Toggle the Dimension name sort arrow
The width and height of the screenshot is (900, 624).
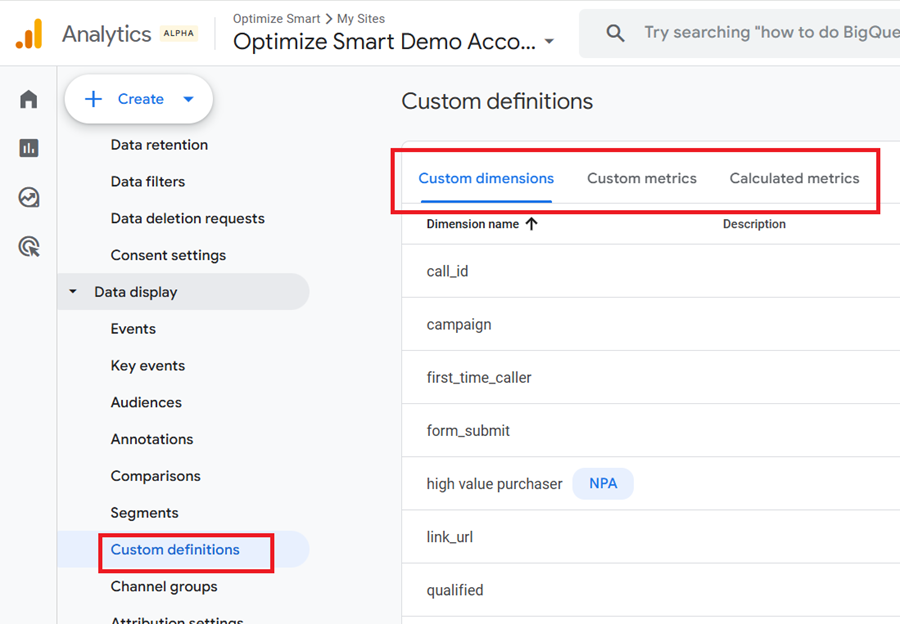click(x=533, y=224)
